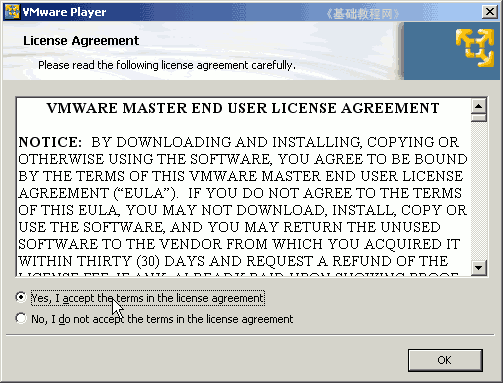503x383 pixels.
Task: Click the Chinese watermark in the title bar
Action: tap(362, 14)
